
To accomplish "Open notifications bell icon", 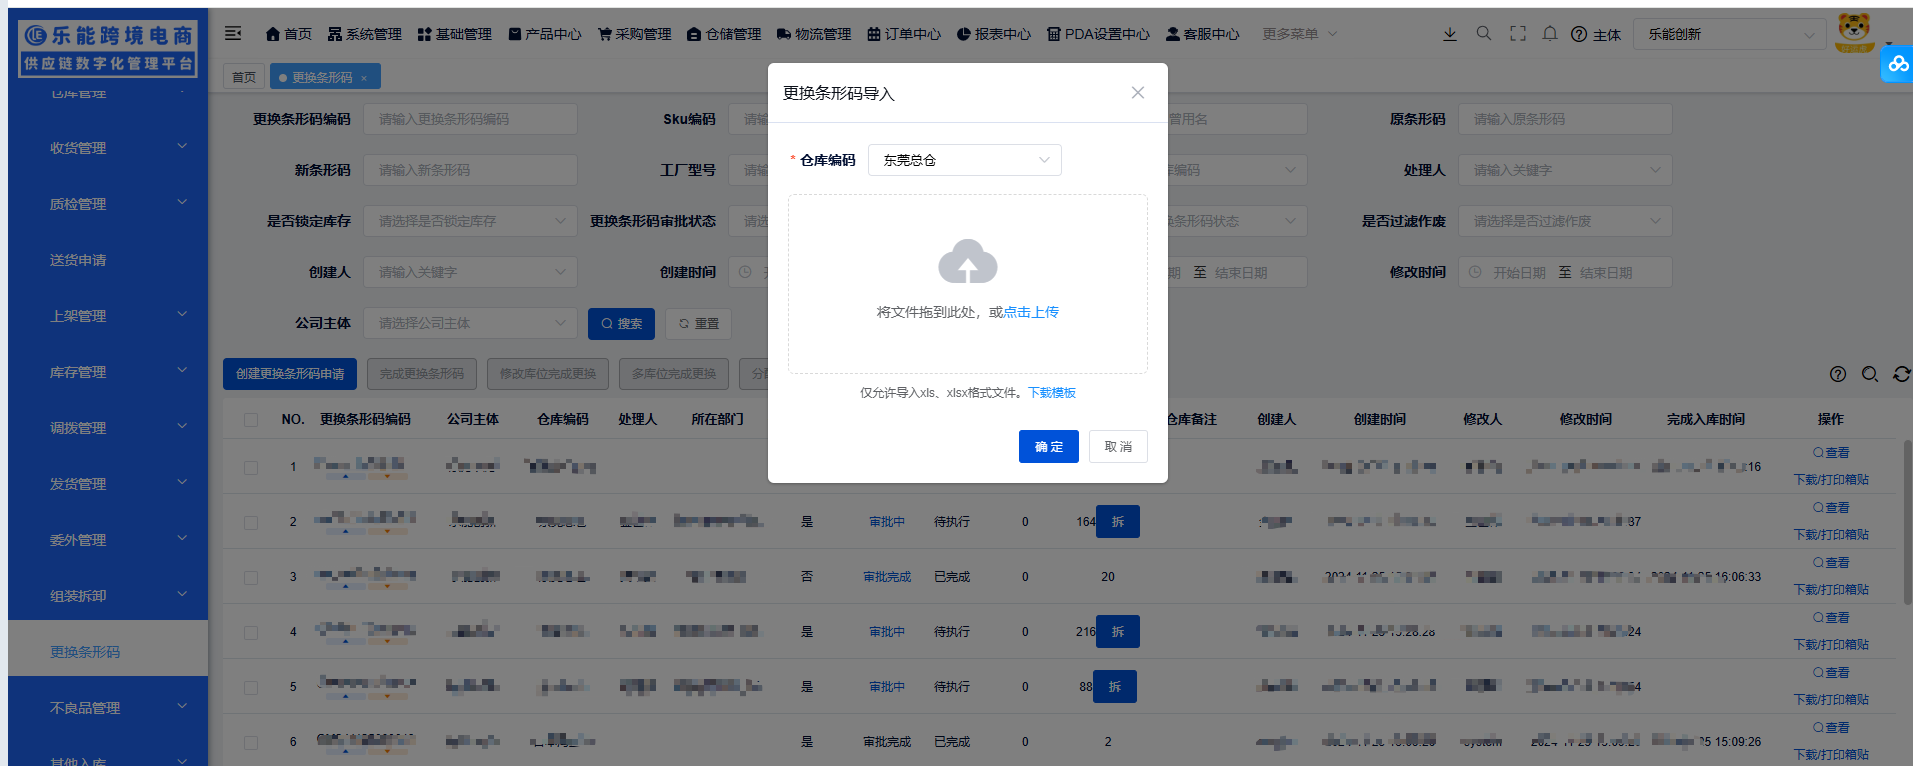I will [1550, 33].
